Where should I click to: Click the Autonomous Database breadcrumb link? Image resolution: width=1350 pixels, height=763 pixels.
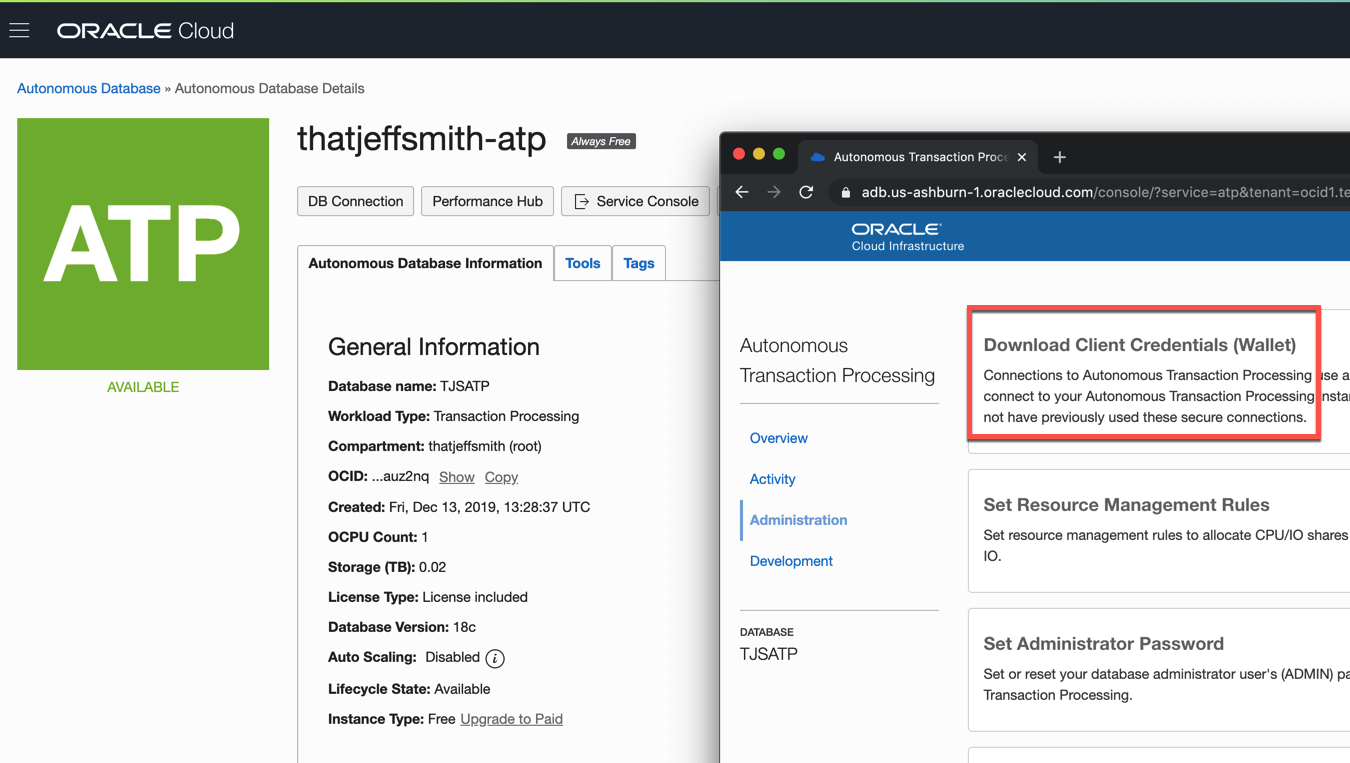click(89, 88)
